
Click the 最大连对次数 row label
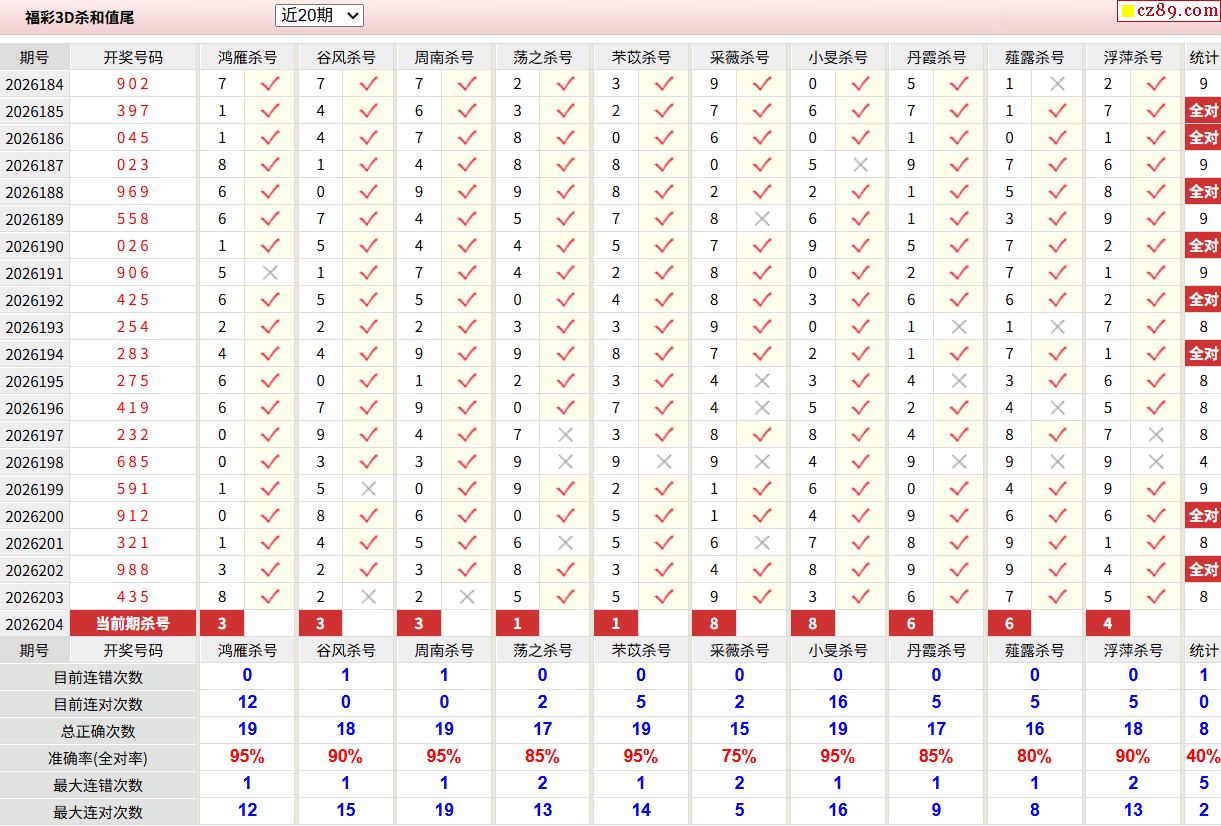click(x=98, y=812)
